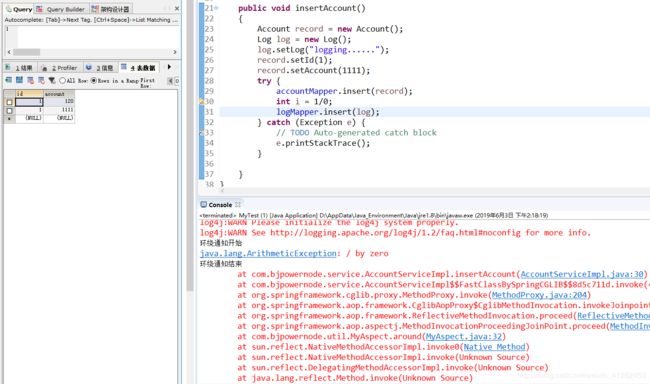Viewport: 650px width, 384px height.
Task: Click the right arrow of query editor scrollbar
Action: coord(175,52)
